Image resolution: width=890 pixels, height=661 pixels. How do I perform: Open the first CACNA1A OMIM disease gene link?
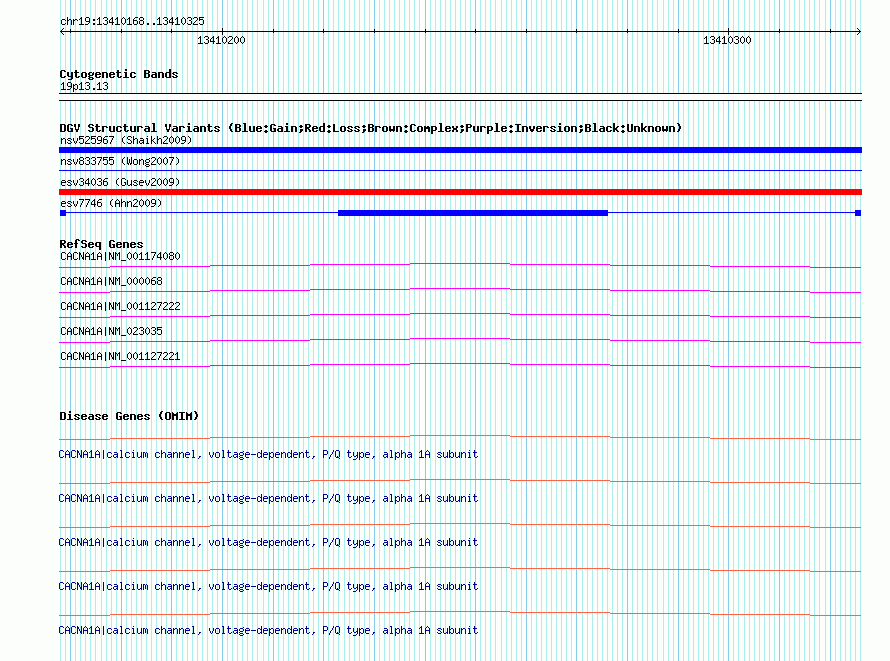tap(268, 454)
